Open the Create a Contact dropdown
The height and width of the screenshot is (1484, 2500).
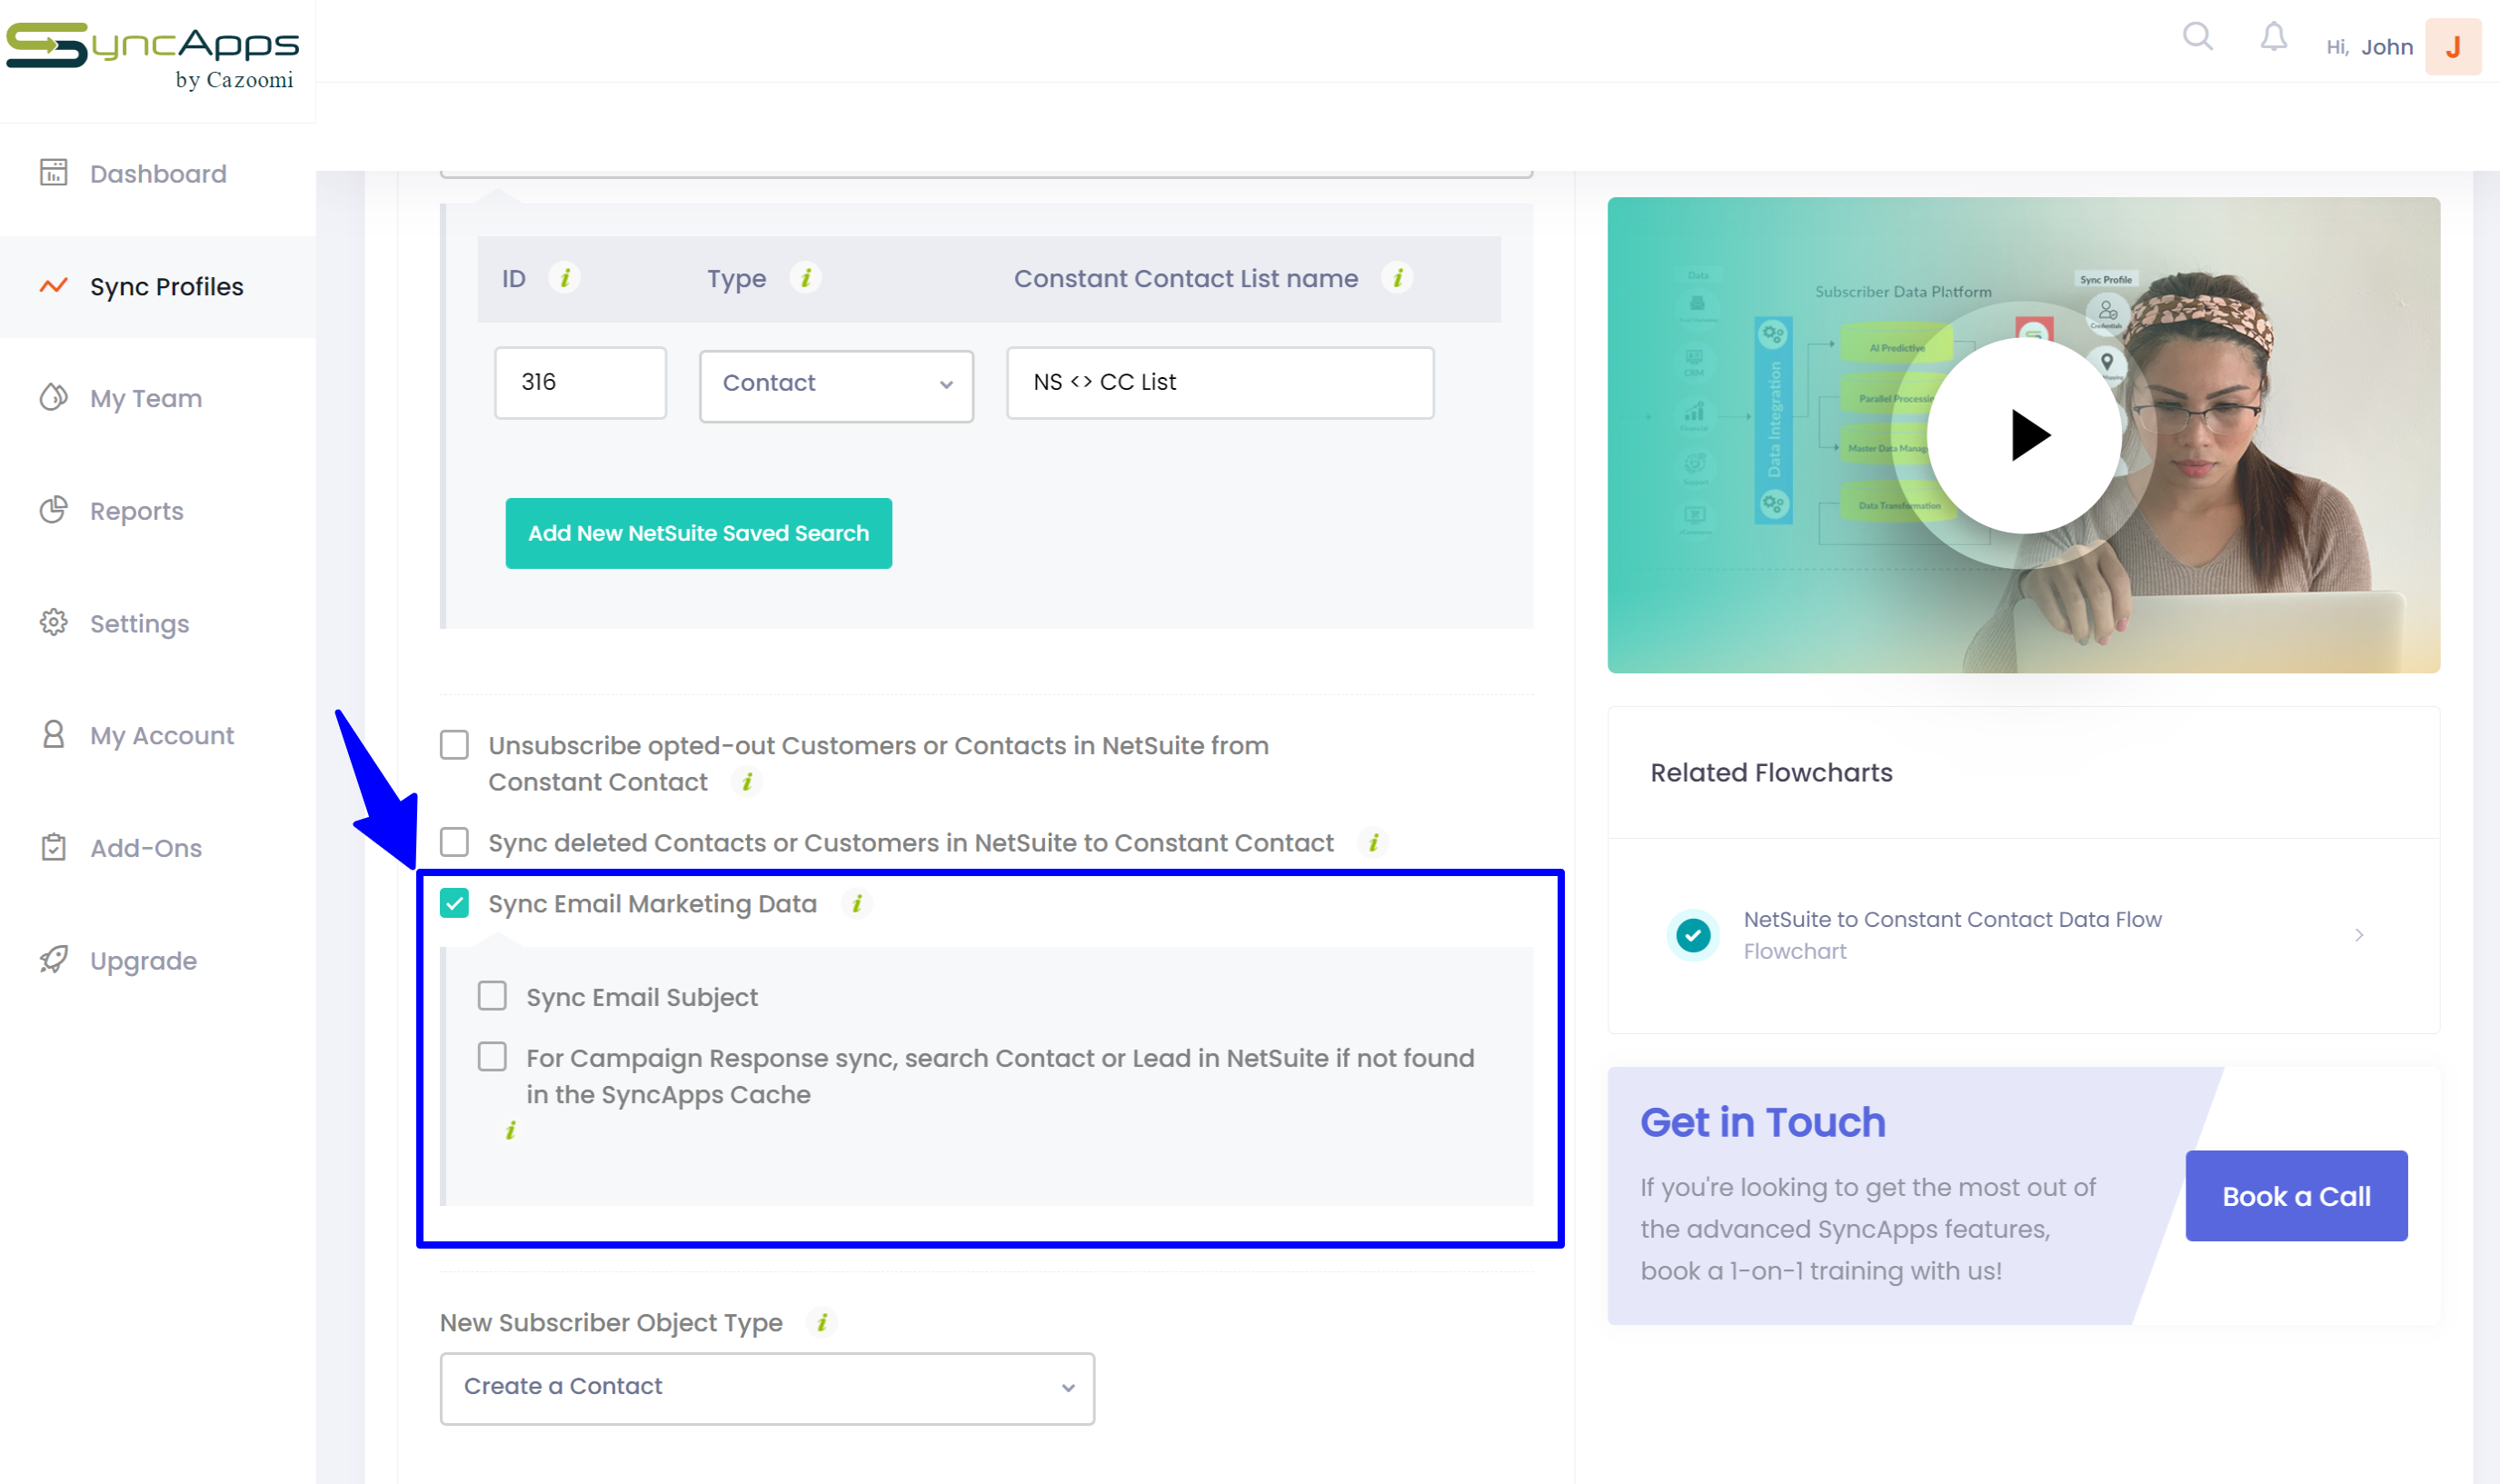pyautogui.click(x=767, y=1388)
